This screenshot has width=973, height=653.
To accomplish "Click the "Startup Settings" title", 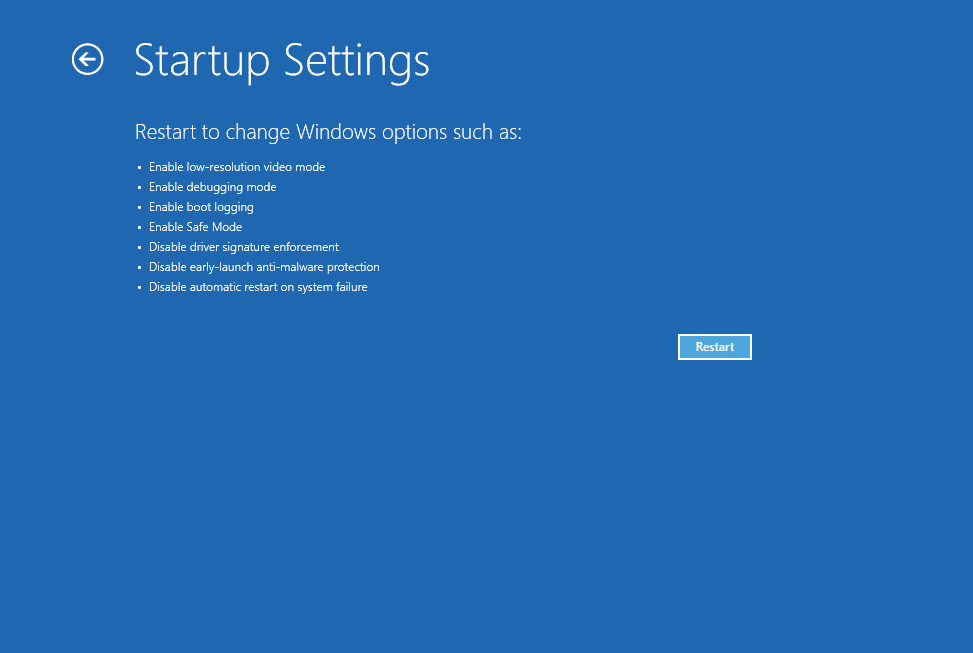I will click(282, 60).
